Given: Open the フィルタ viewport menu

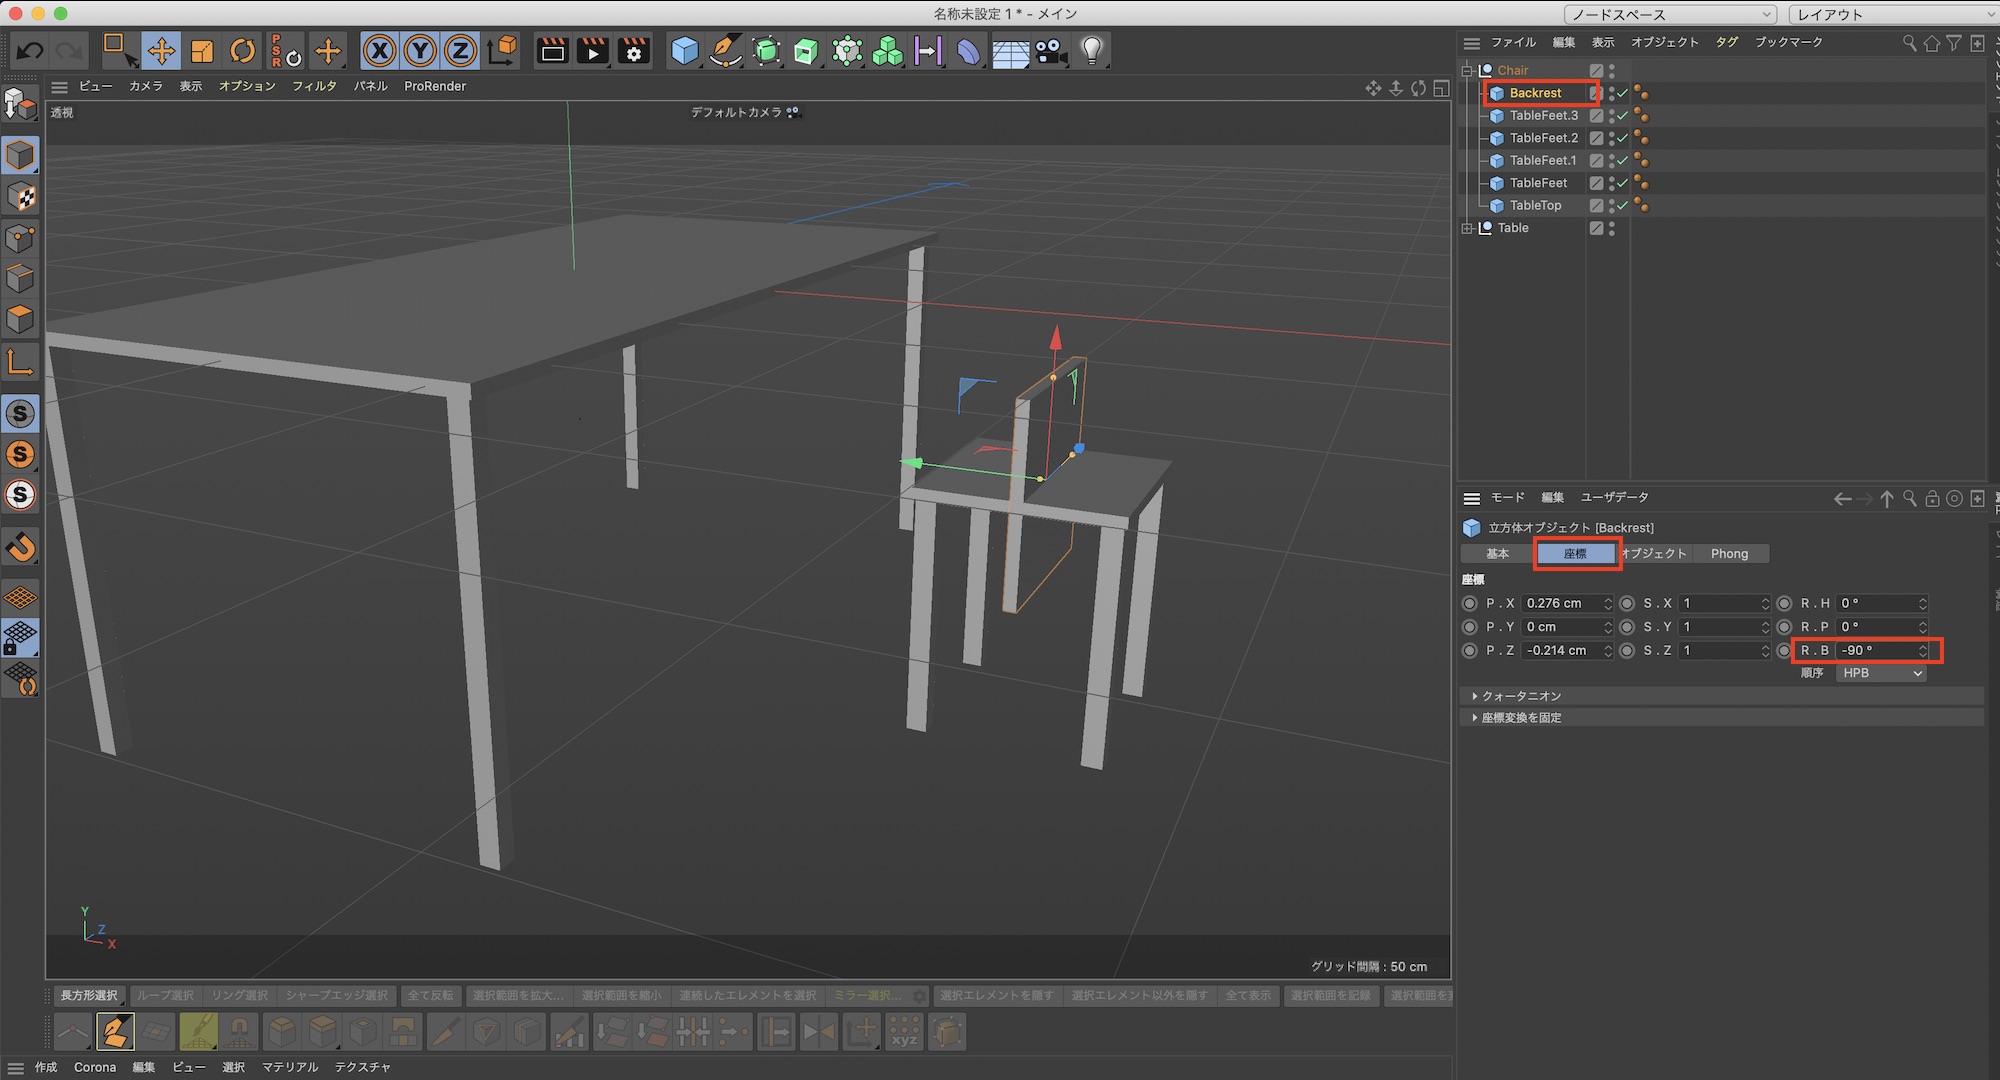Looking at the screenshot, I should click(314, 86).
